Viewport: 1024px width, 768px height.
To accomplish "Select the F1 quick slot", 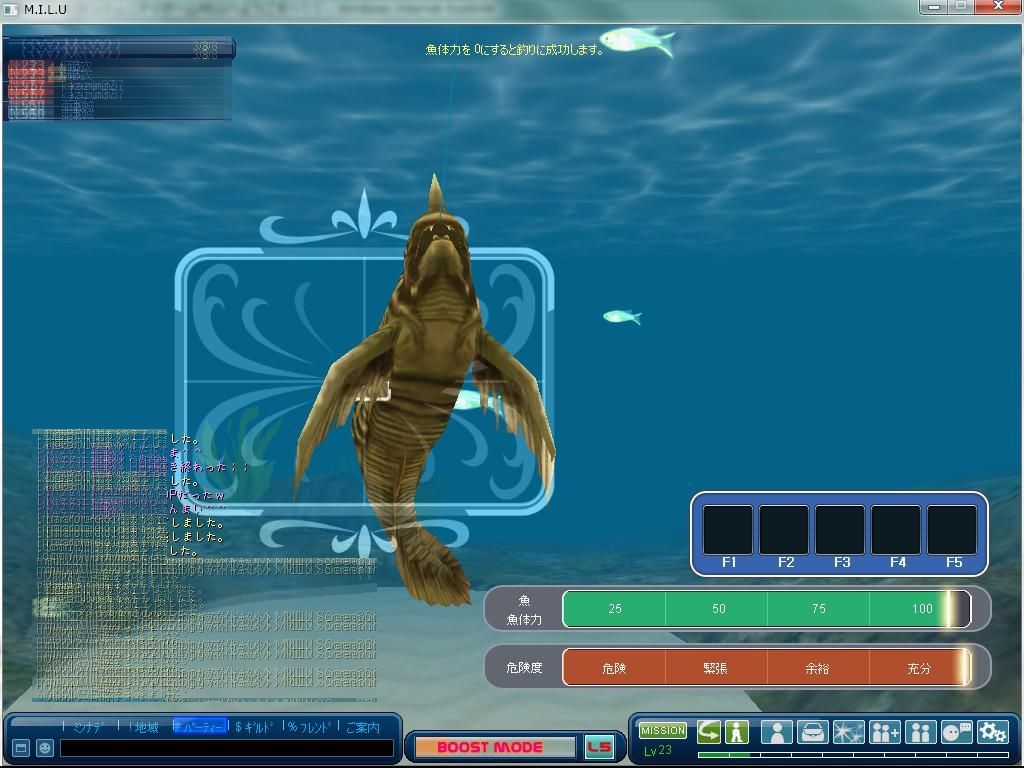I will point(728,531).
